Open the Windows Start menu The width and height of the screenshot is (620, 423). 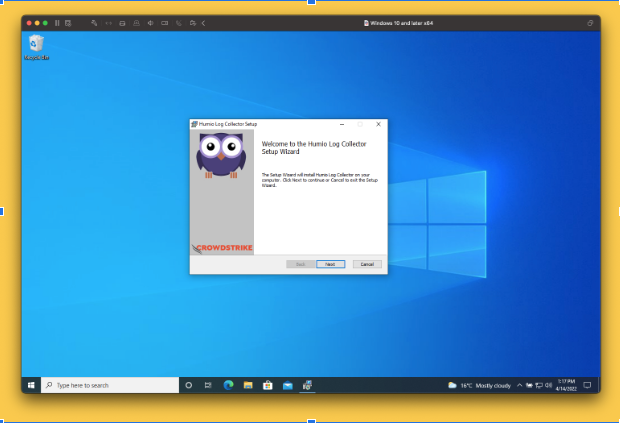pyautogui.click(x=31, y=385)
